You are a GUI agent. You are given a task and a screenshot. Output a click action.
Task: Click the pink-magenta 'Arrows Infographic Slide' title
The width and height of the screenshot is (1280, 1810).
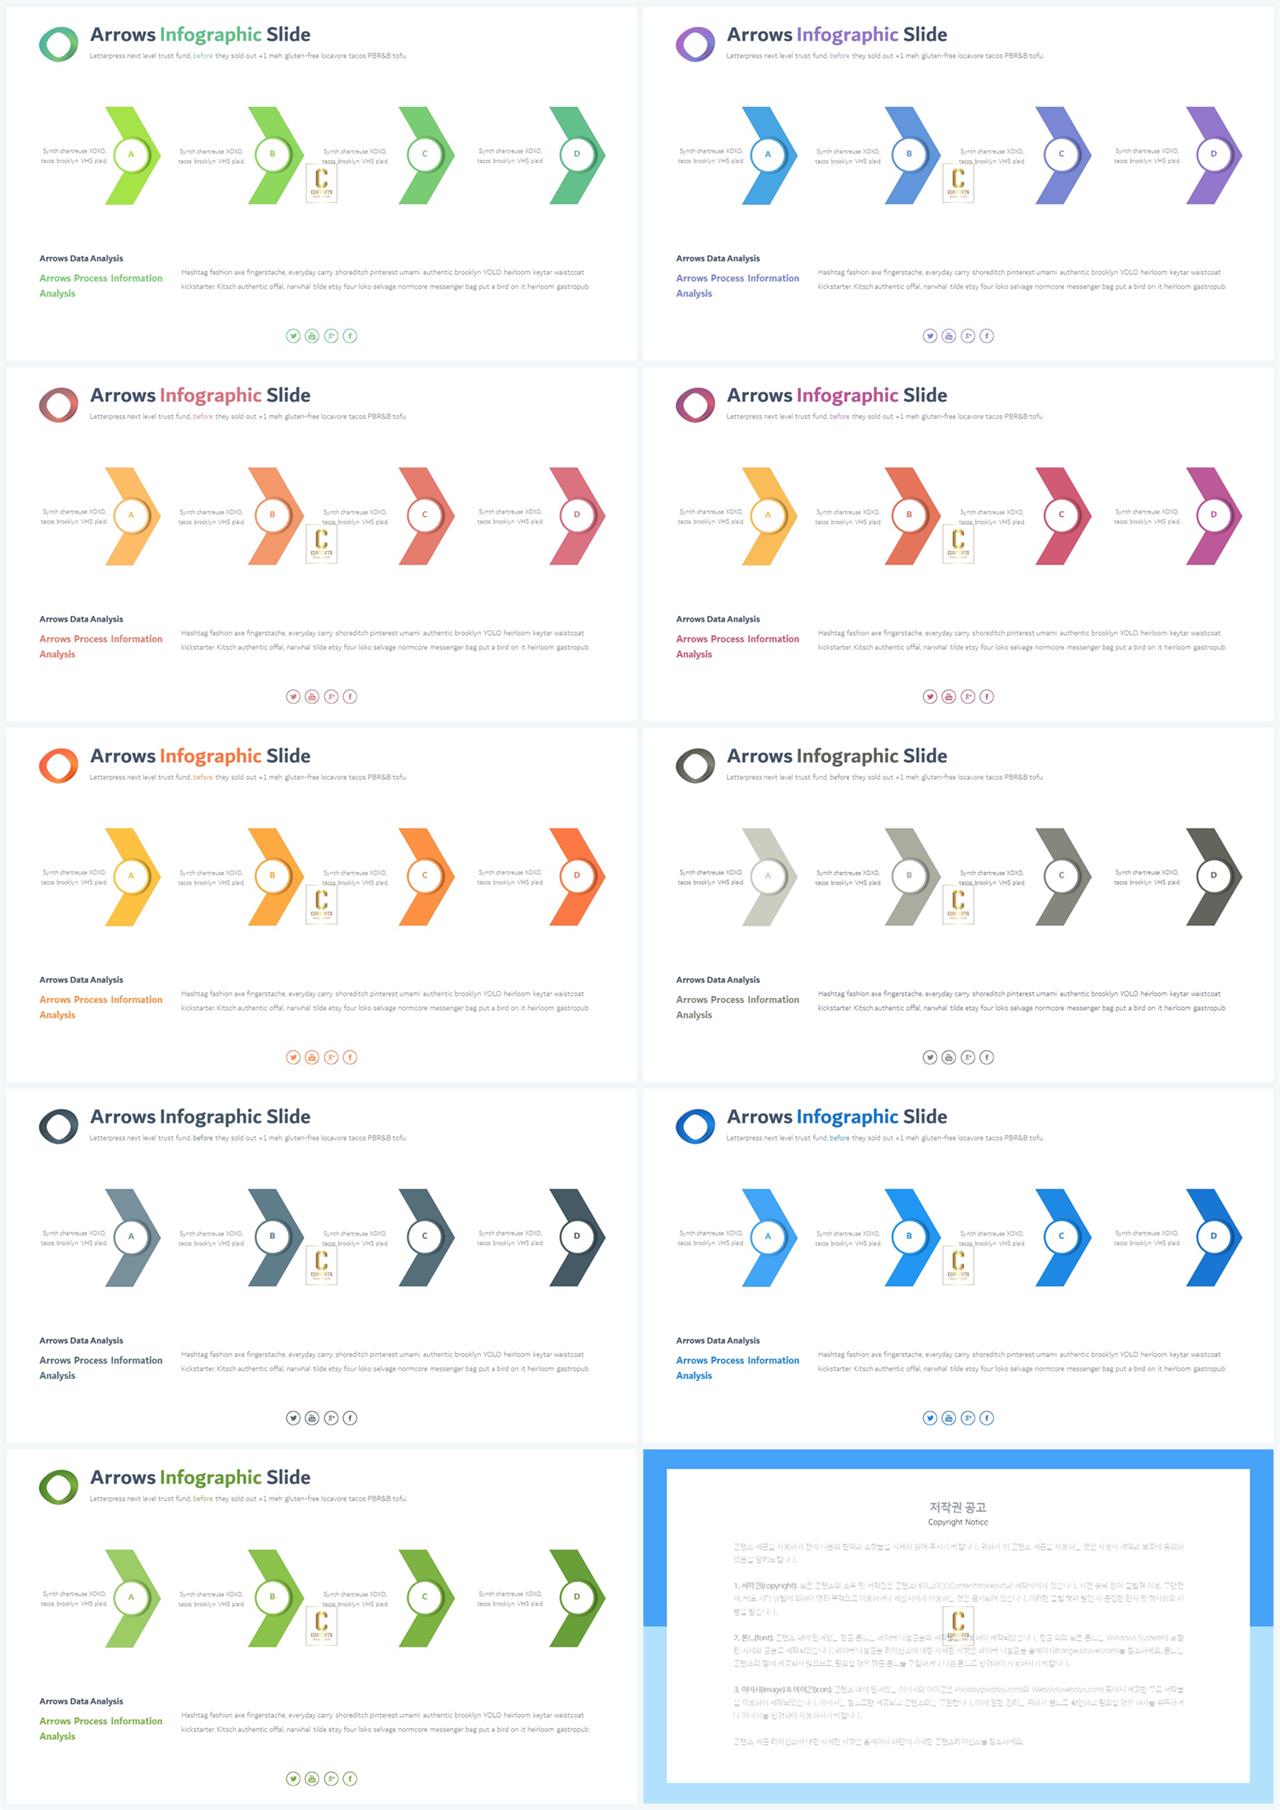tap(837, 395)
